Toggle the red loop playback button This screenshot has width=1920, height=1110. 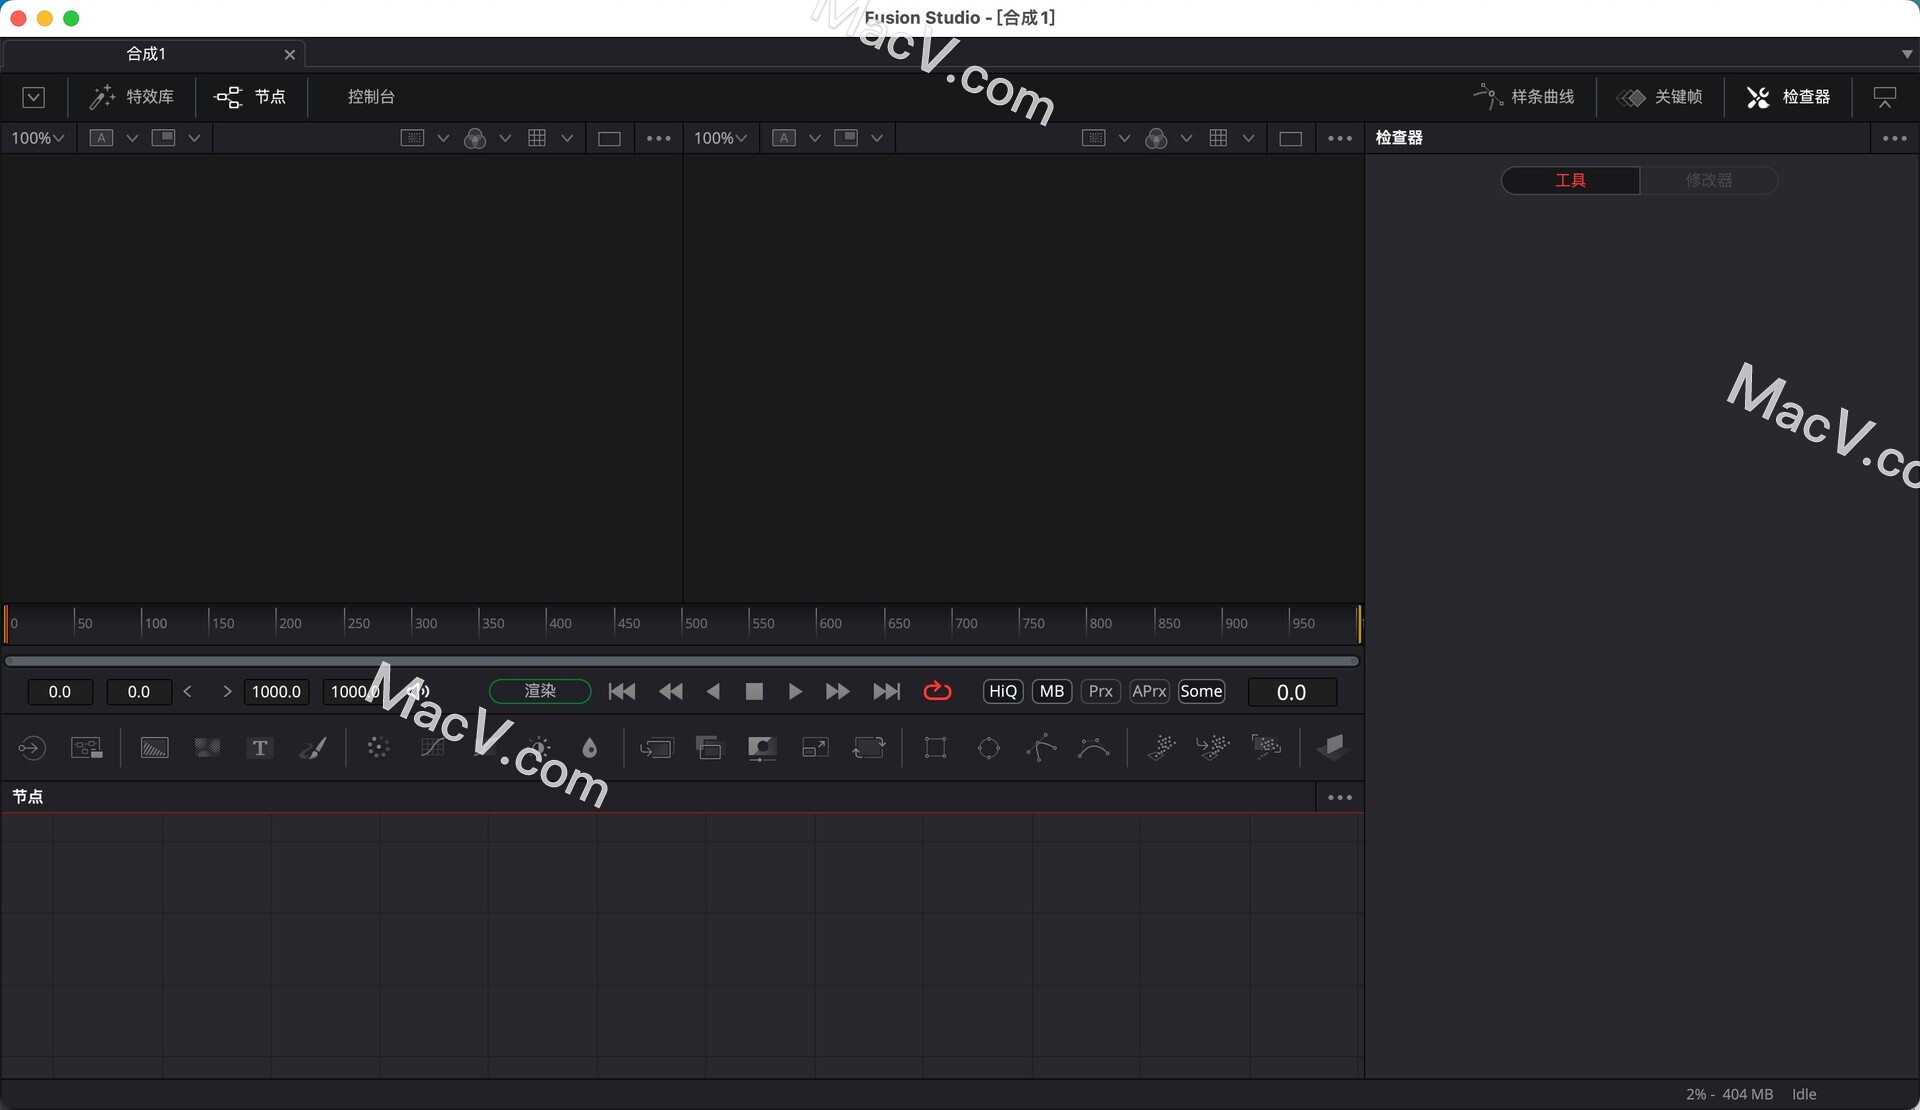point(937,691)
